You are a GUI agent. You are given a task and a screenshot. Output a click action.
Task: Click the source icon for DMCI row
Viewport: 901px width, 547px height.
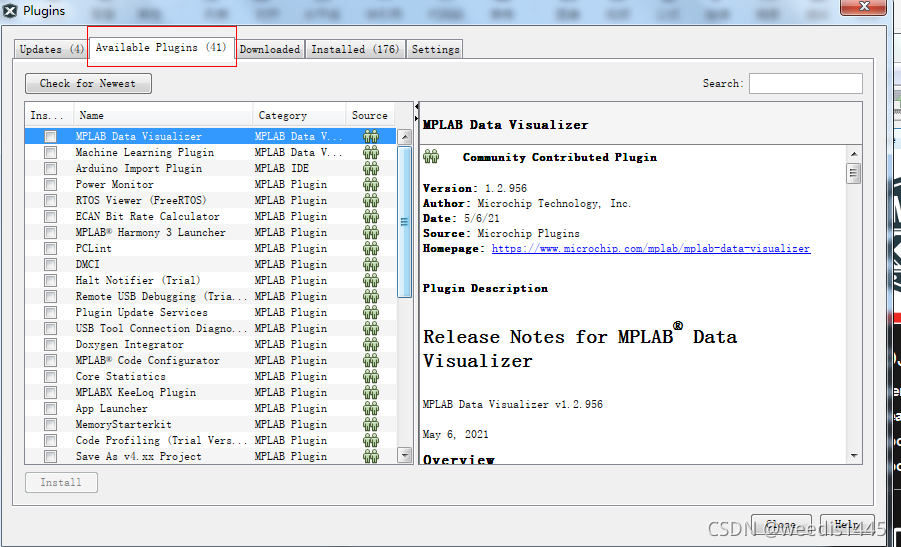tap(371, 264)
